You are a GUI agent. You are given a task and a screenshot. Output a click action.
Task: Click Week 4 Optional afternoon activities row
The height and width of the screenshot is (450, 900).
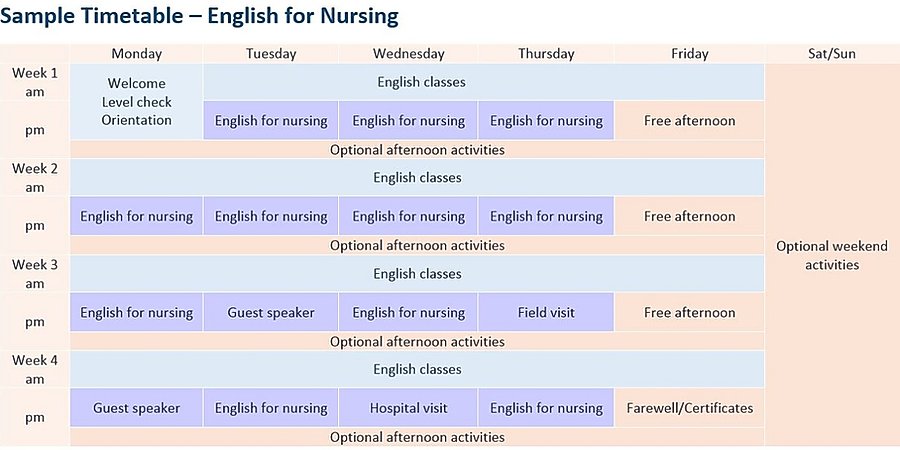(x=417, y=437)
